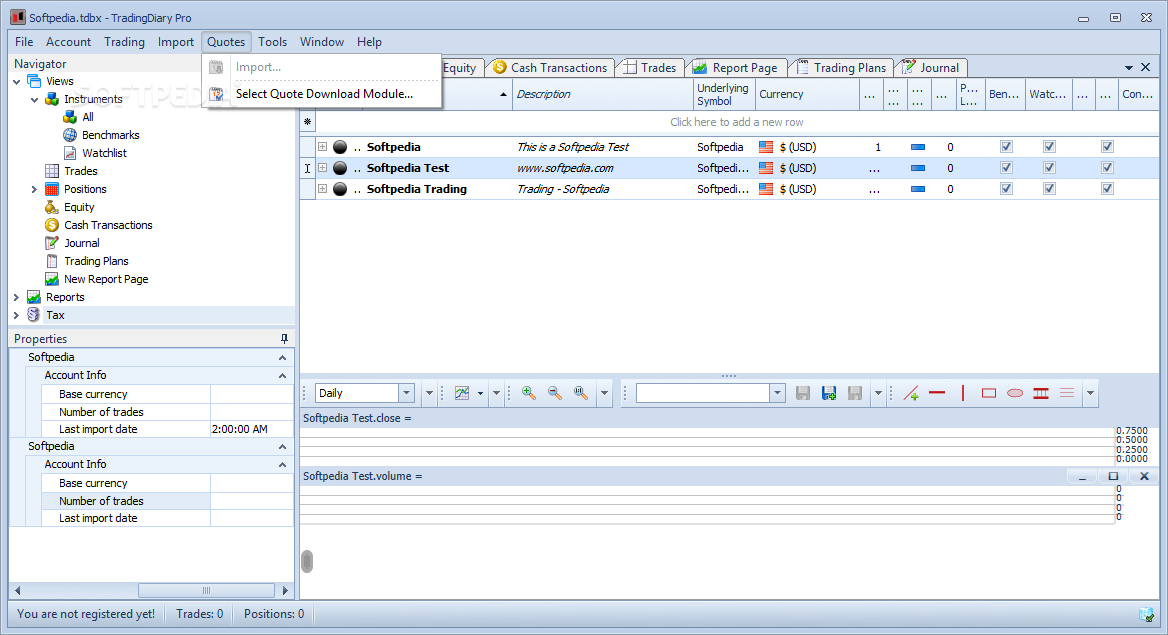Toggle Watchlist checkbox for Softpedia Test row
Screen dimensions: 1168x635
[x=1049, y=168]
